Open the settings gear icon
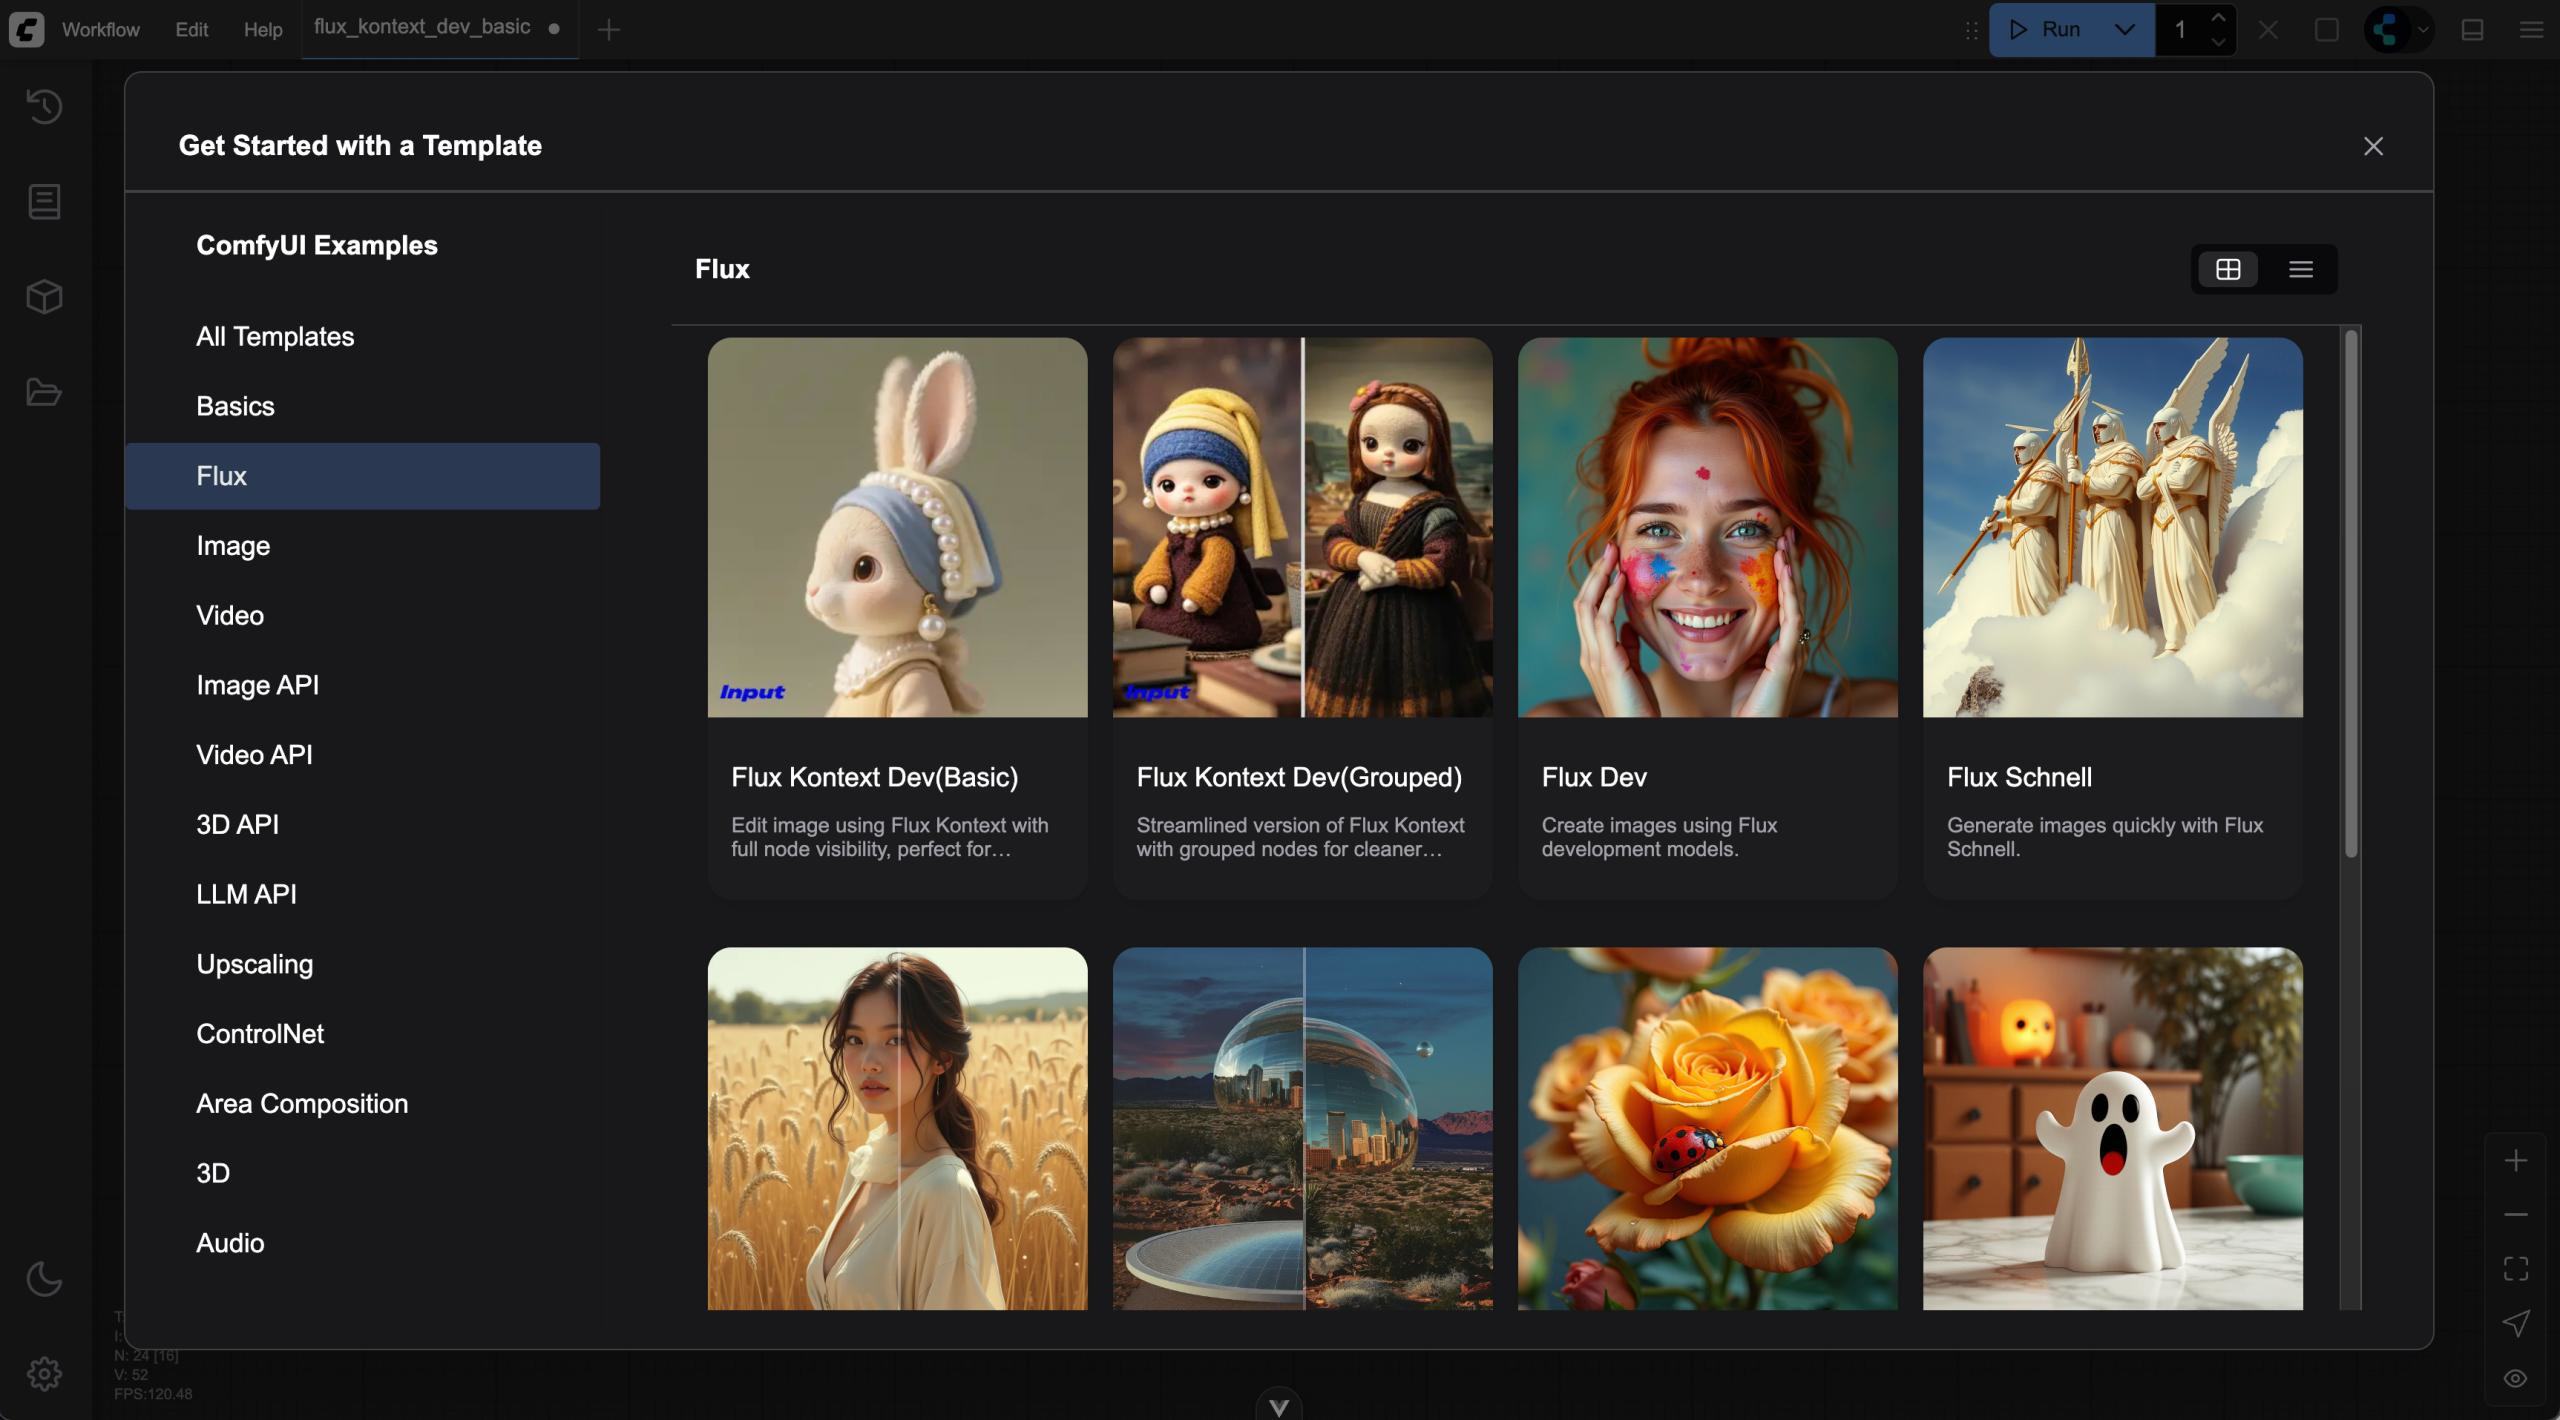 44,1374
